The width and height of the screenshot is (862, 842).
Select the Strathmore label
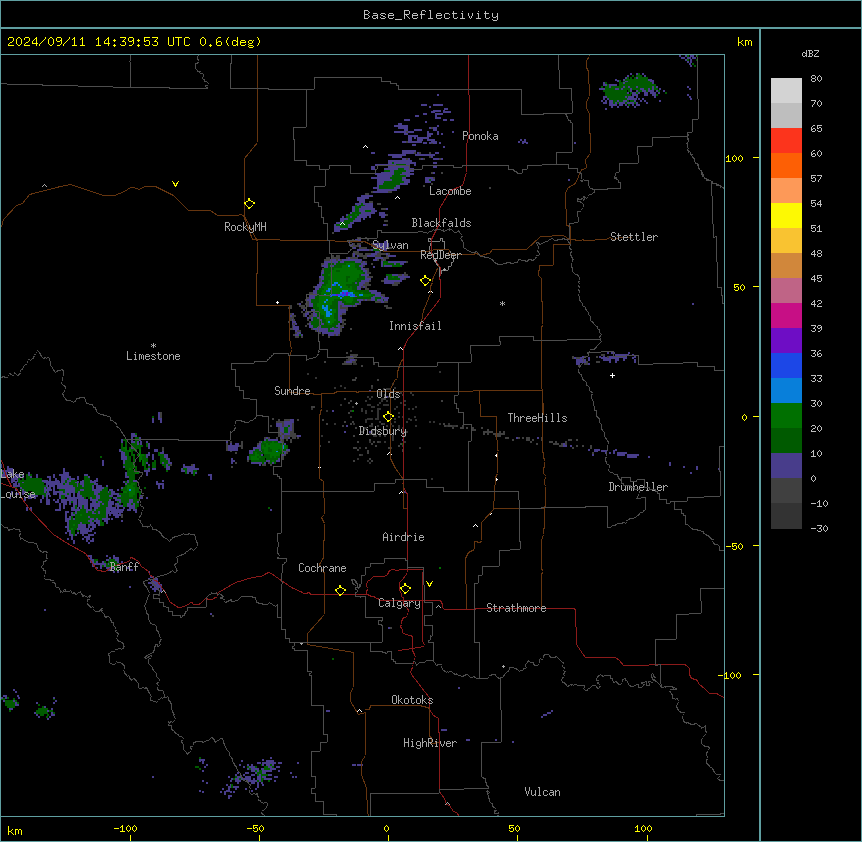coord(516,608)
